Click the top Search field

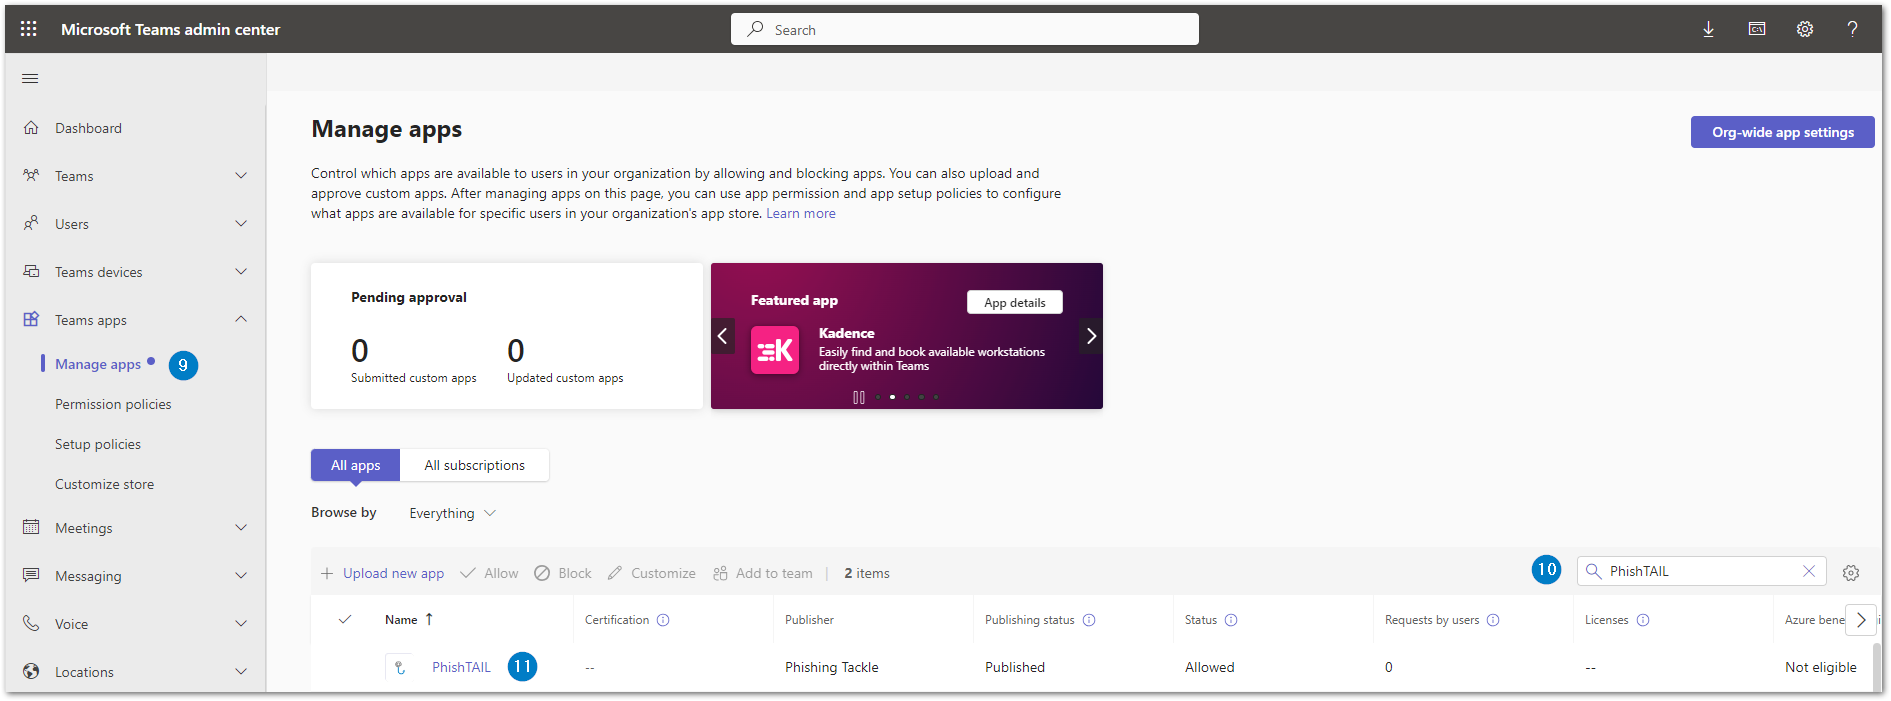pyautogui.click(x=965, y=29)
